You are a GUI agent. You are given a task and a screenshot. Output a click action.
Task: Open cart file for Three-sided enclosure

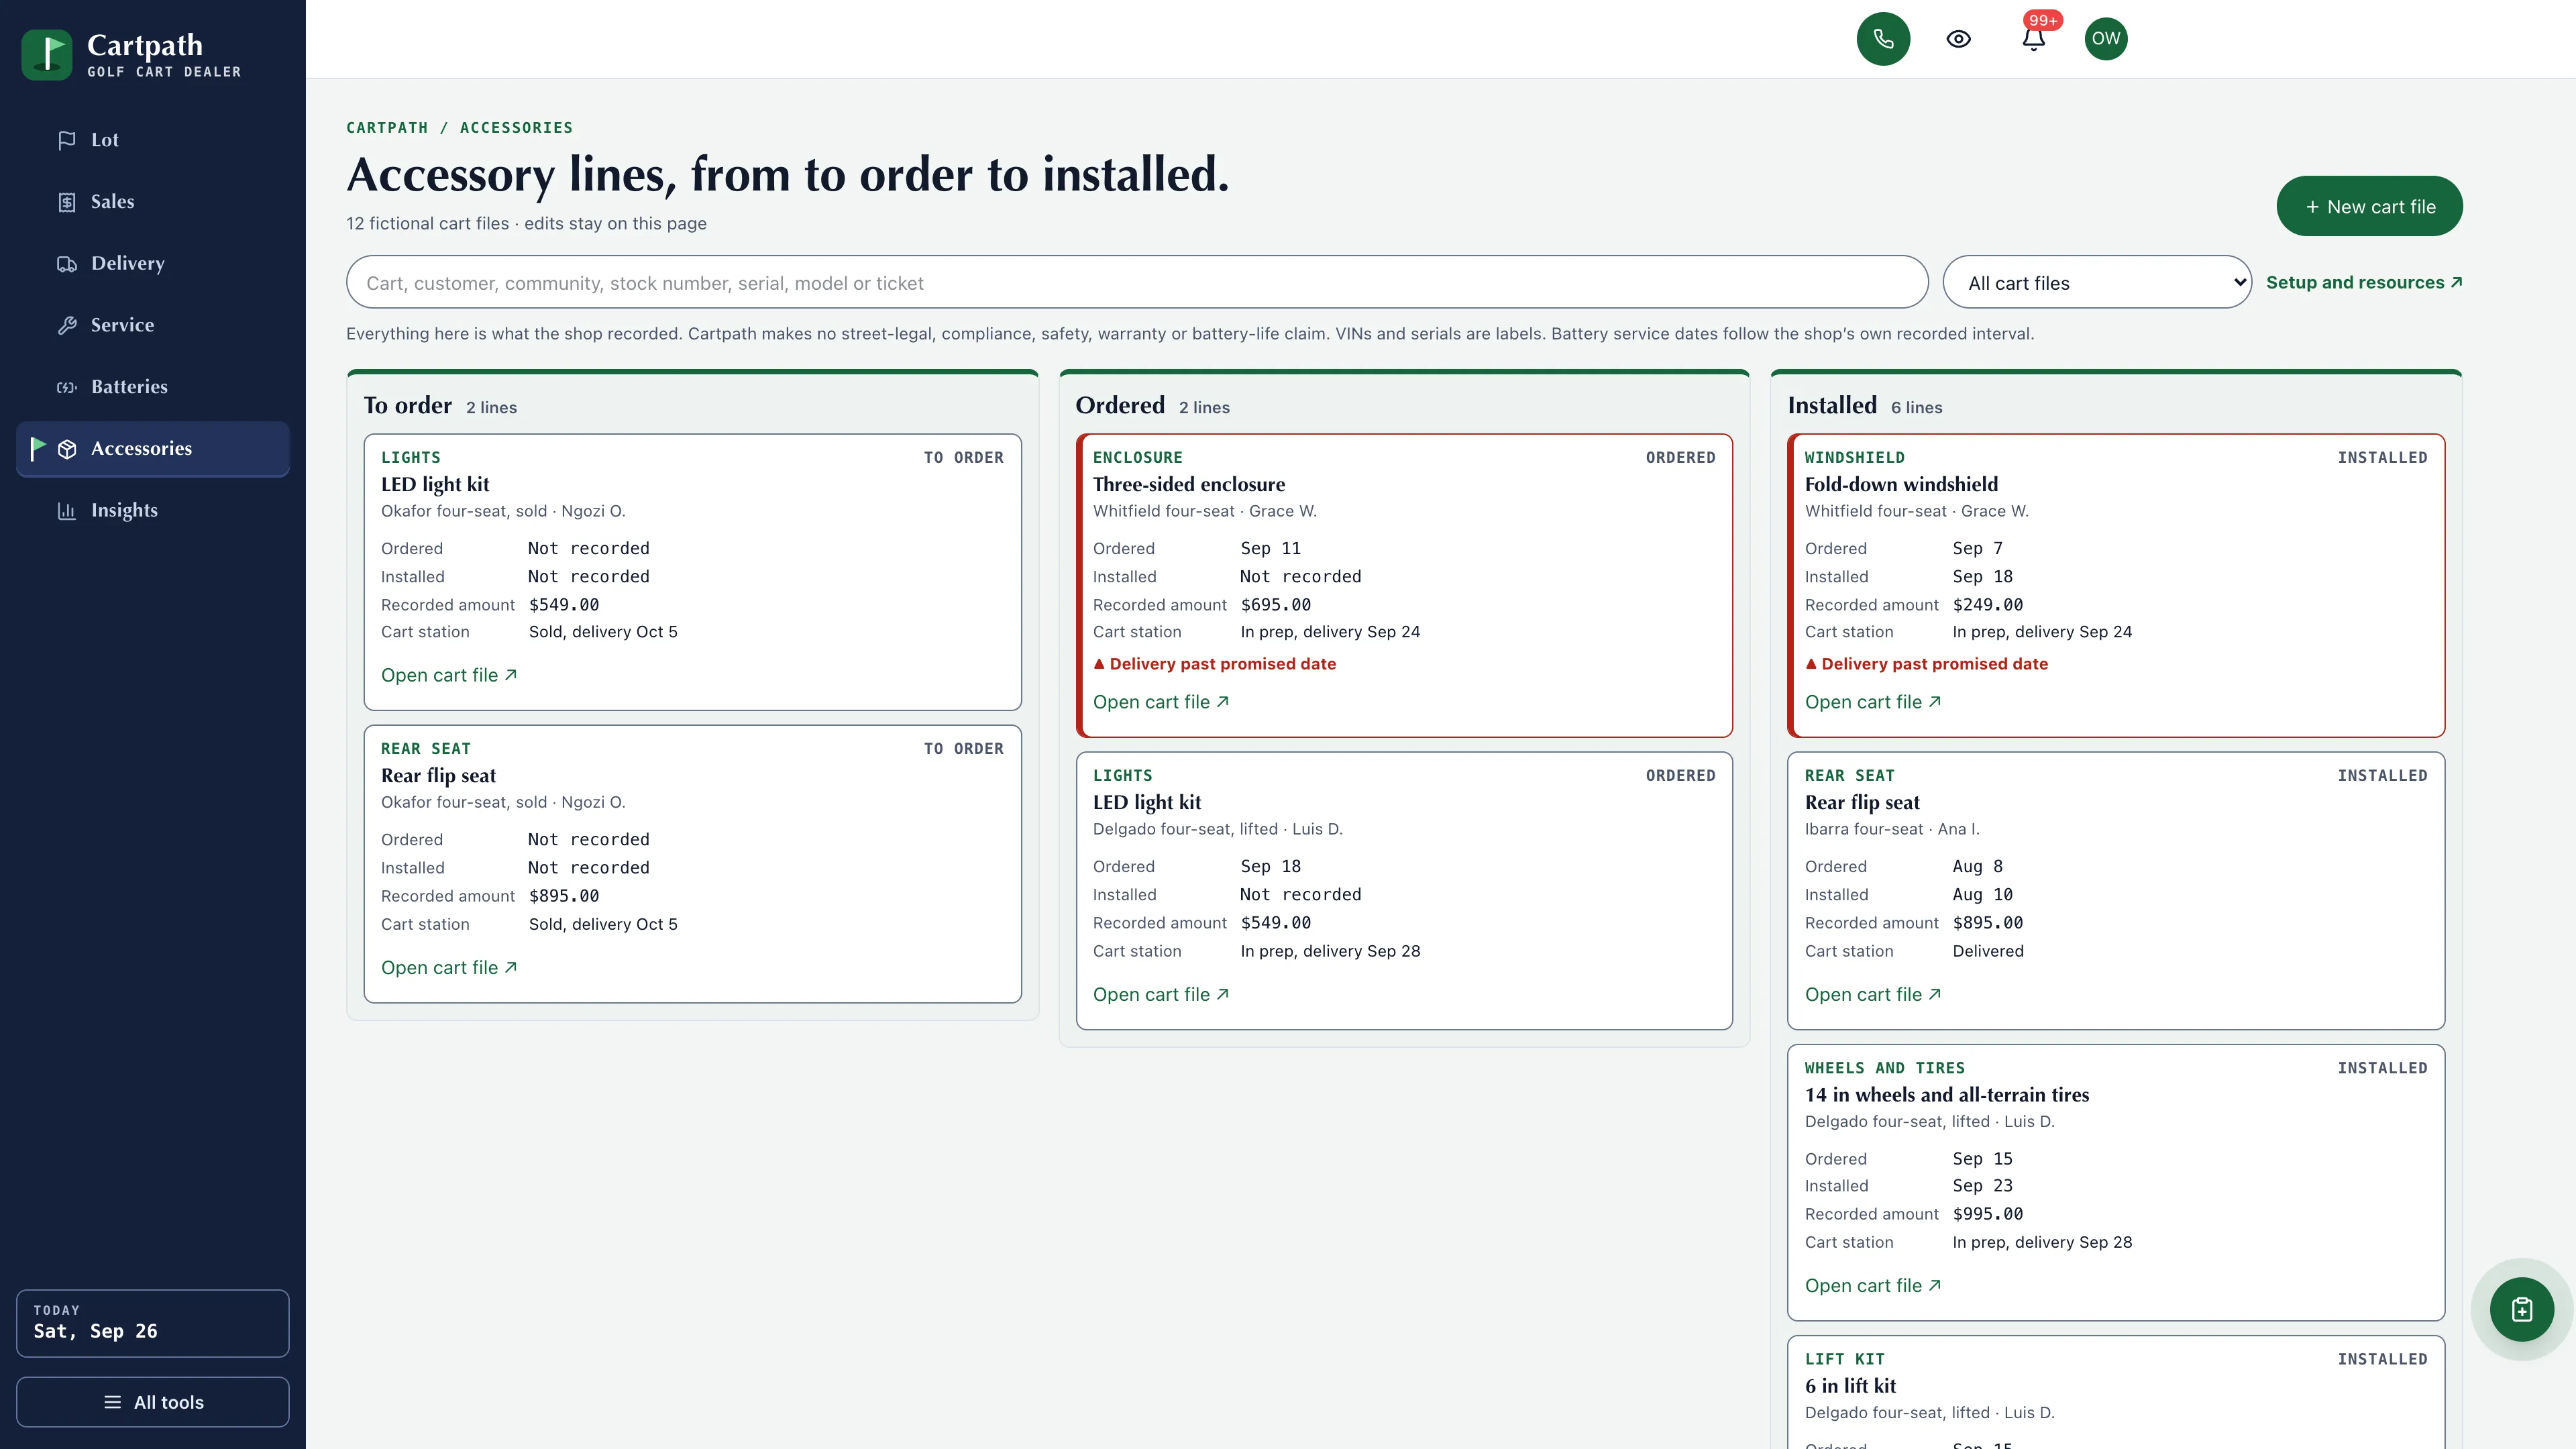(x=1161, y=702)
